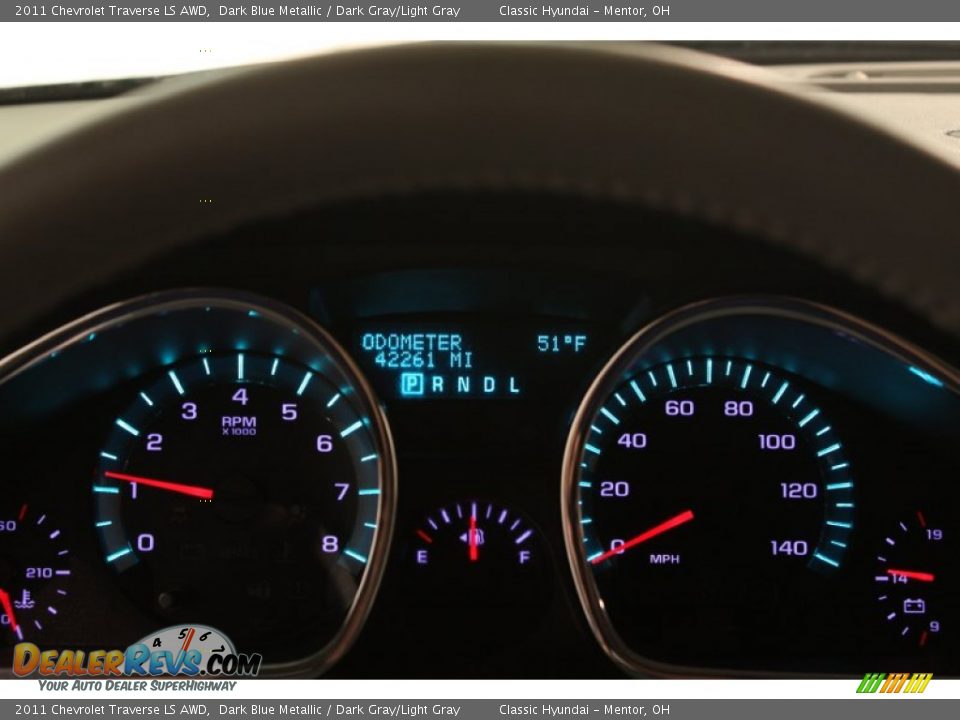The height and width of the screenshot is (720, 960).
Task: Click the 210 mark on temperature gauge
Action: (x=39, y=573)
